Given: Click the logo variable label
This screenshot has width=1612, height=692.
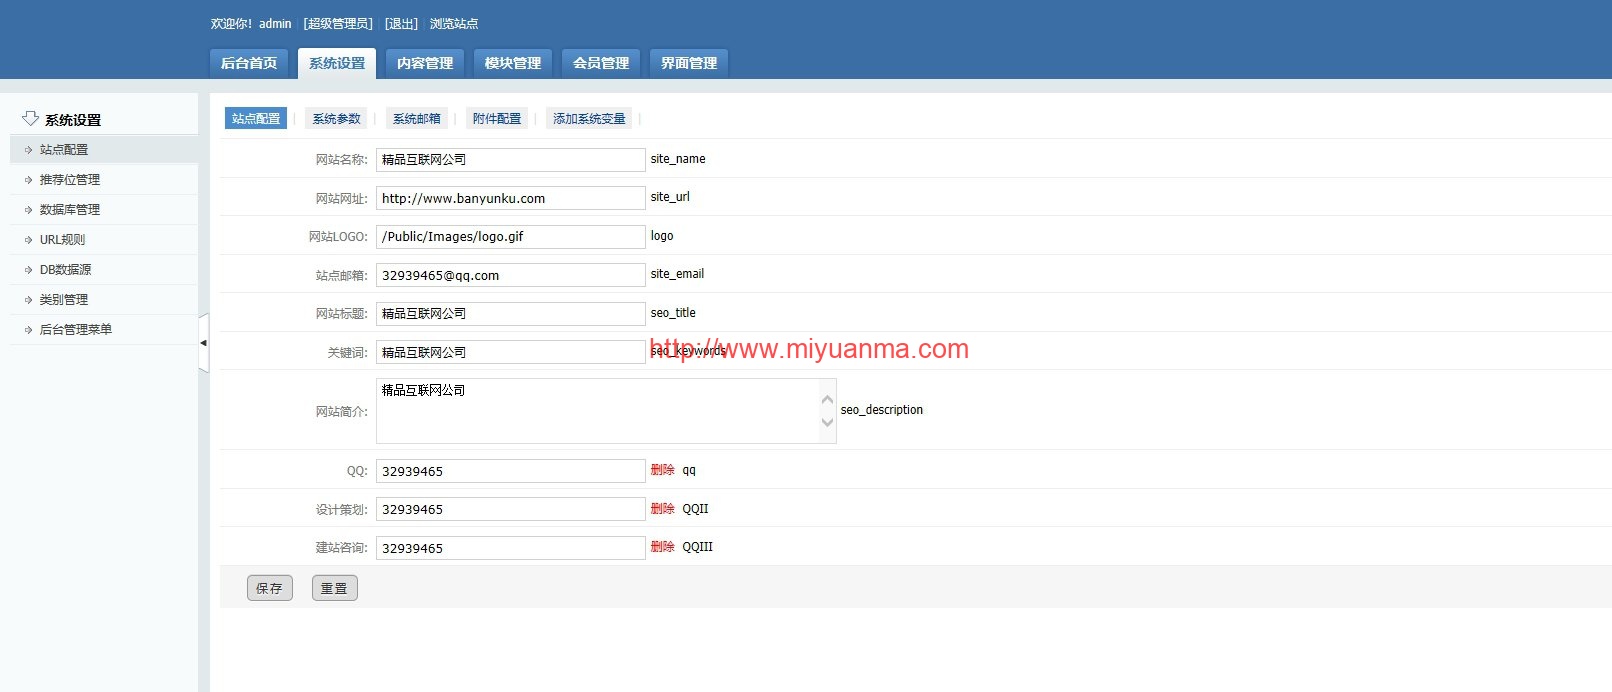Looking at the screenshot, I should (662, 236).
